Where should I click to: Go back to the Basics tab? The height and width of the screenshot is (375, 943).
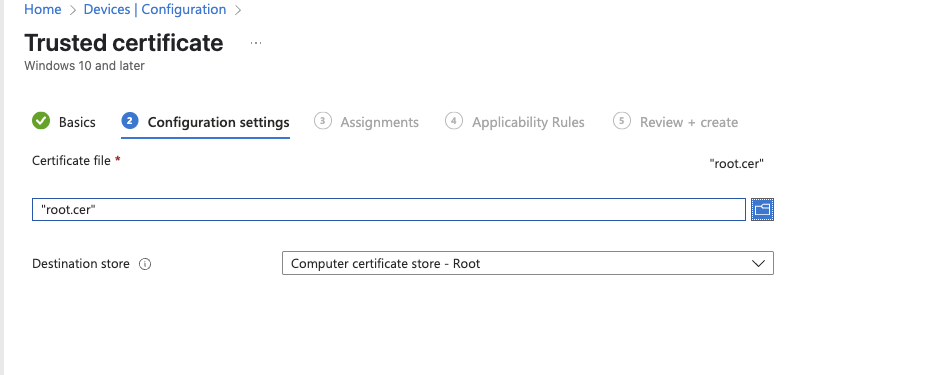[x=77, y=122]
